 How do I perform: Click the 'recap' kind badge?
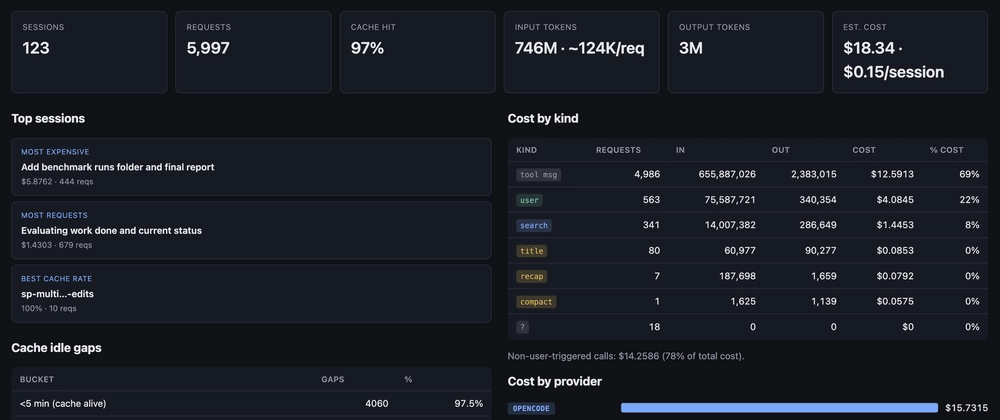tap(531, 277)
